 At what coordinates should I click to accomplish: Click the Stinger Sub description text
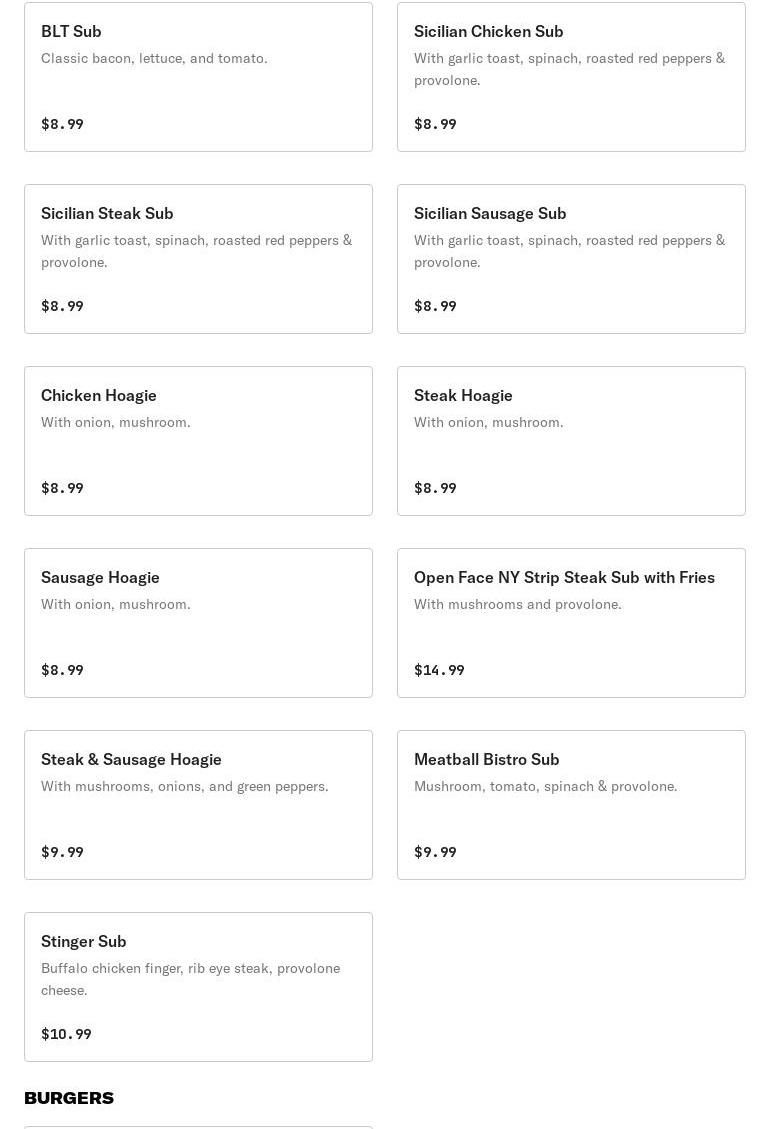(191, 979)
